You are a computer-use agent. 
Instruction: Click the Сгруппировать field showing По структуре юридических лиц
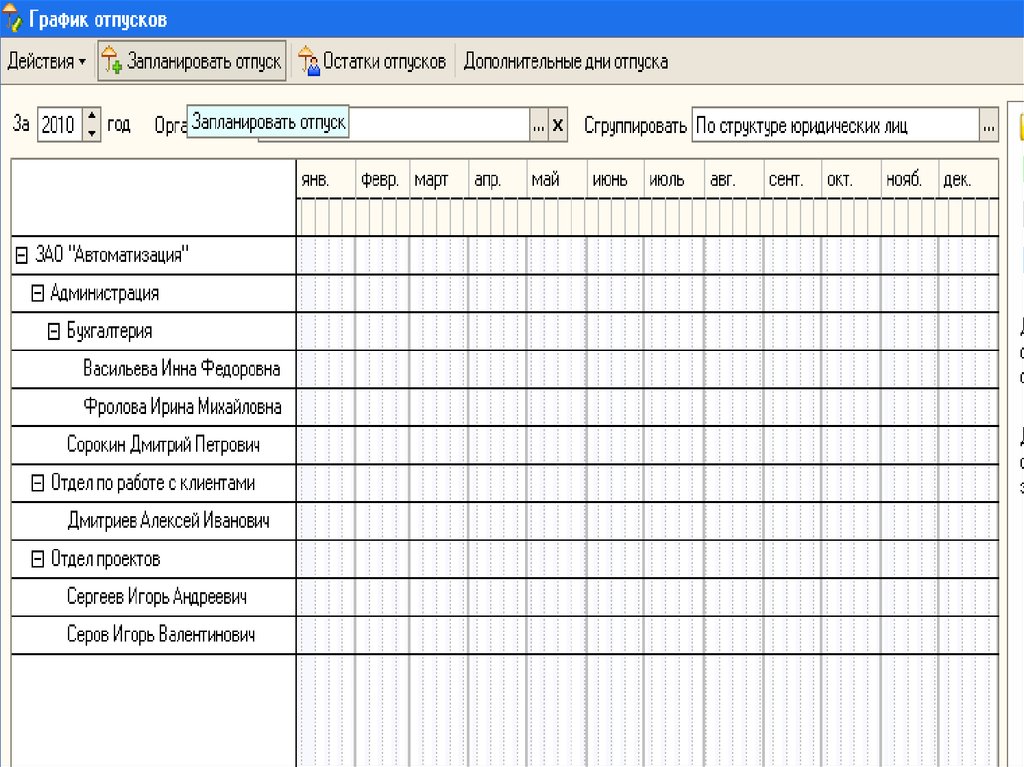click(x=833, y=126)
